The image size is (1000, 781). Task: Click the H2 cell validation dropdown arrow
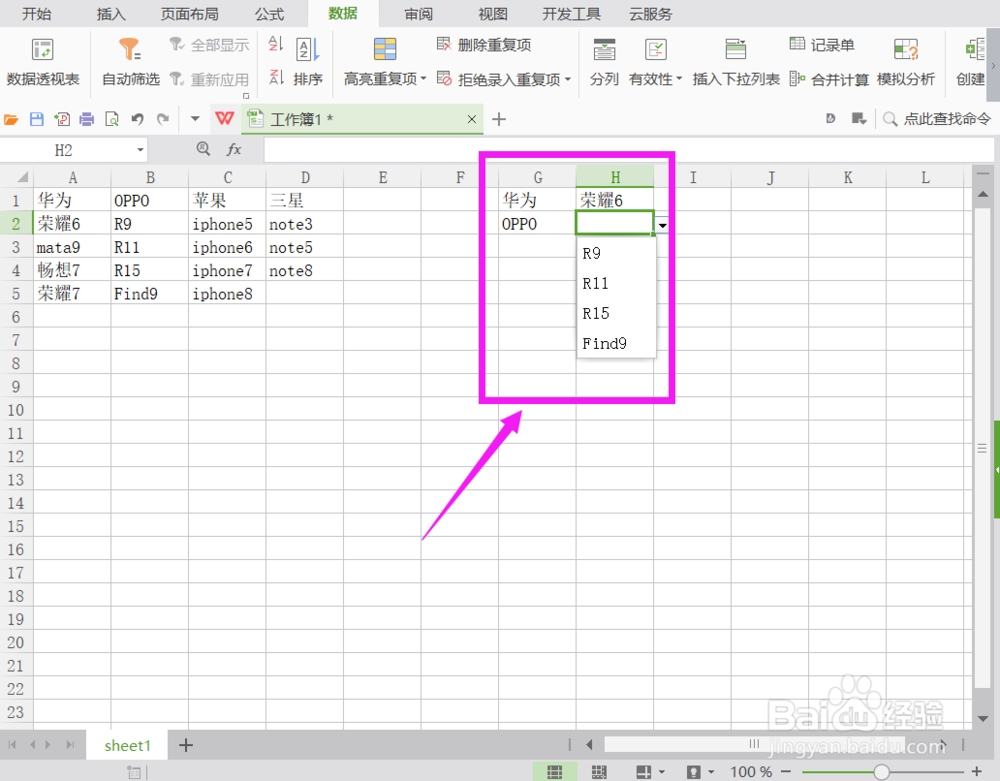coord(663,225)
